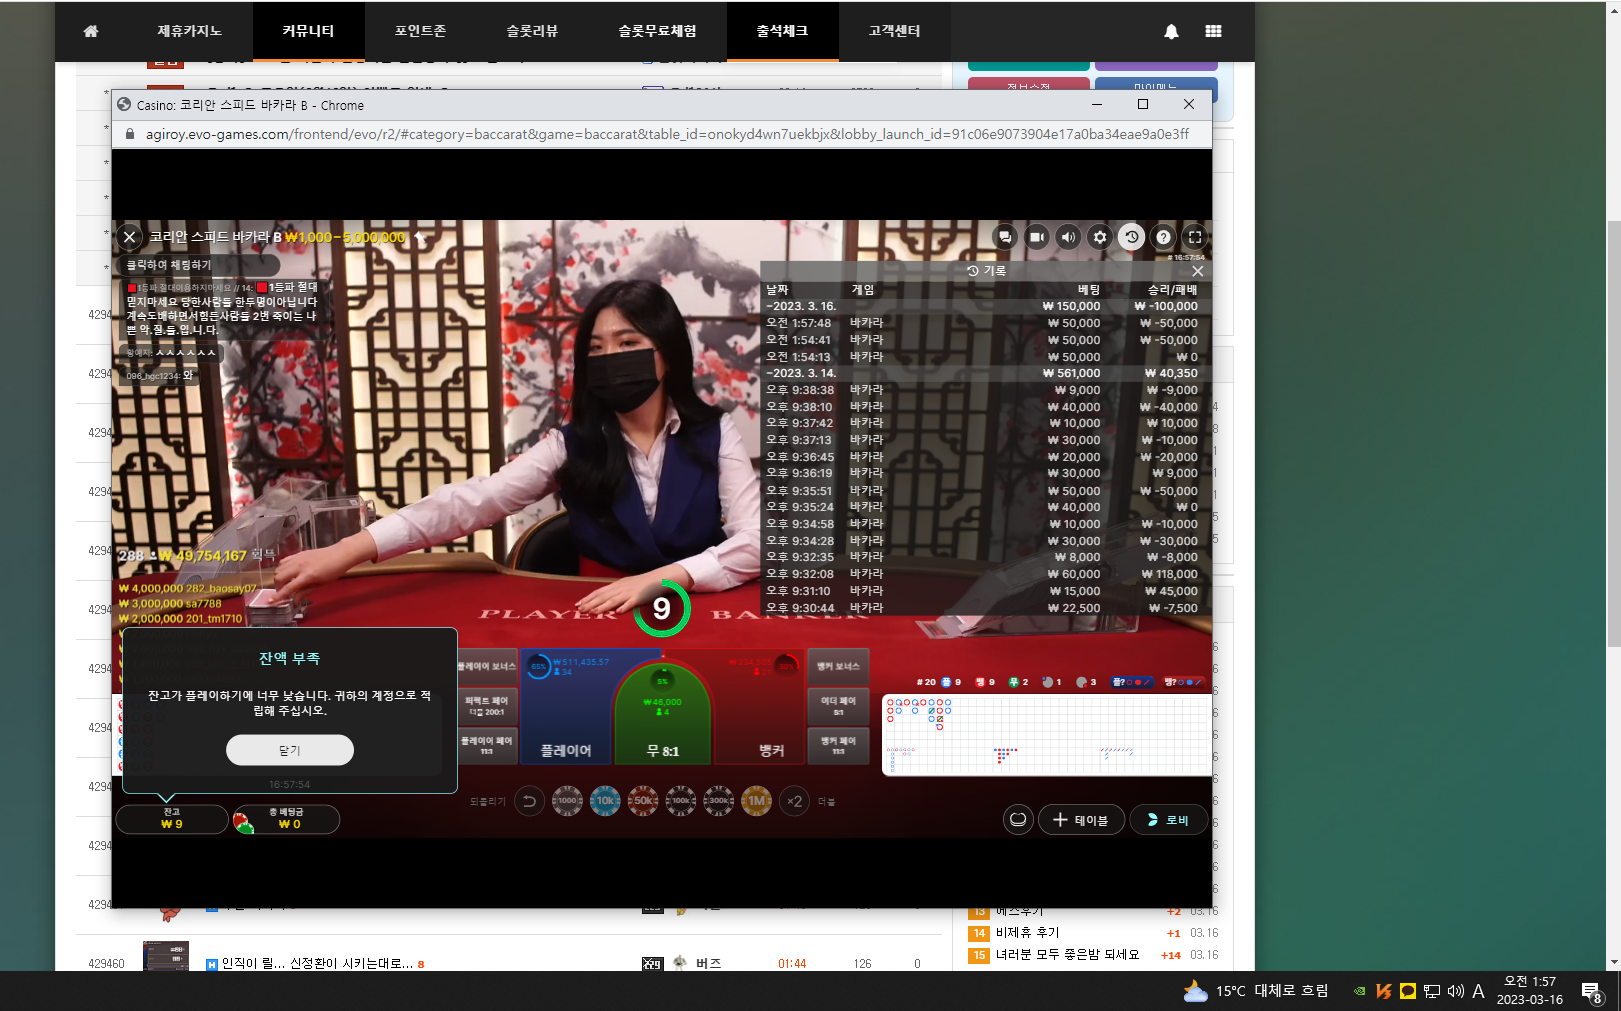Open the 슬롯리뷰 menu on website
Screen dimensions: 1621x1011
(532, 31)
